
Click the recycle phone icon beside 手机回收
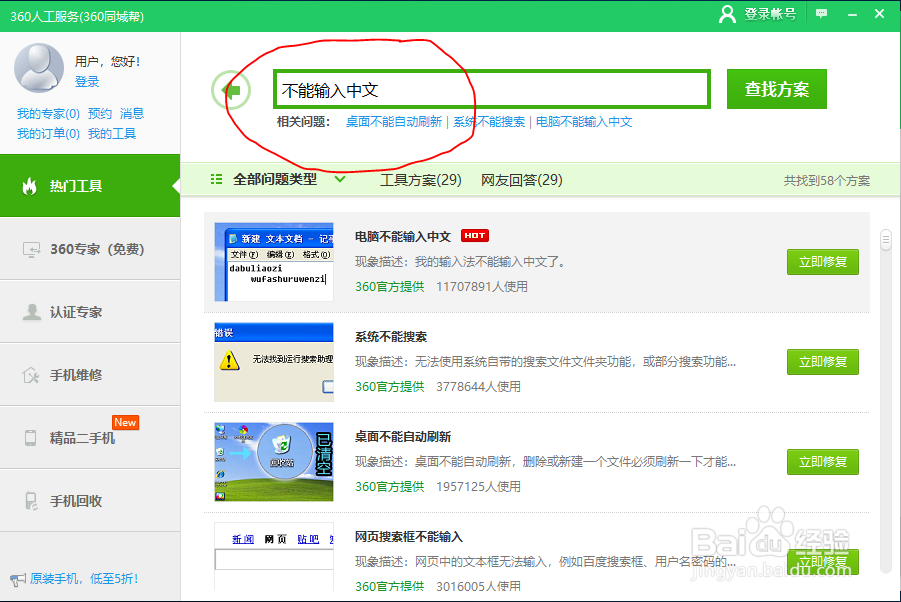(31, 501)
